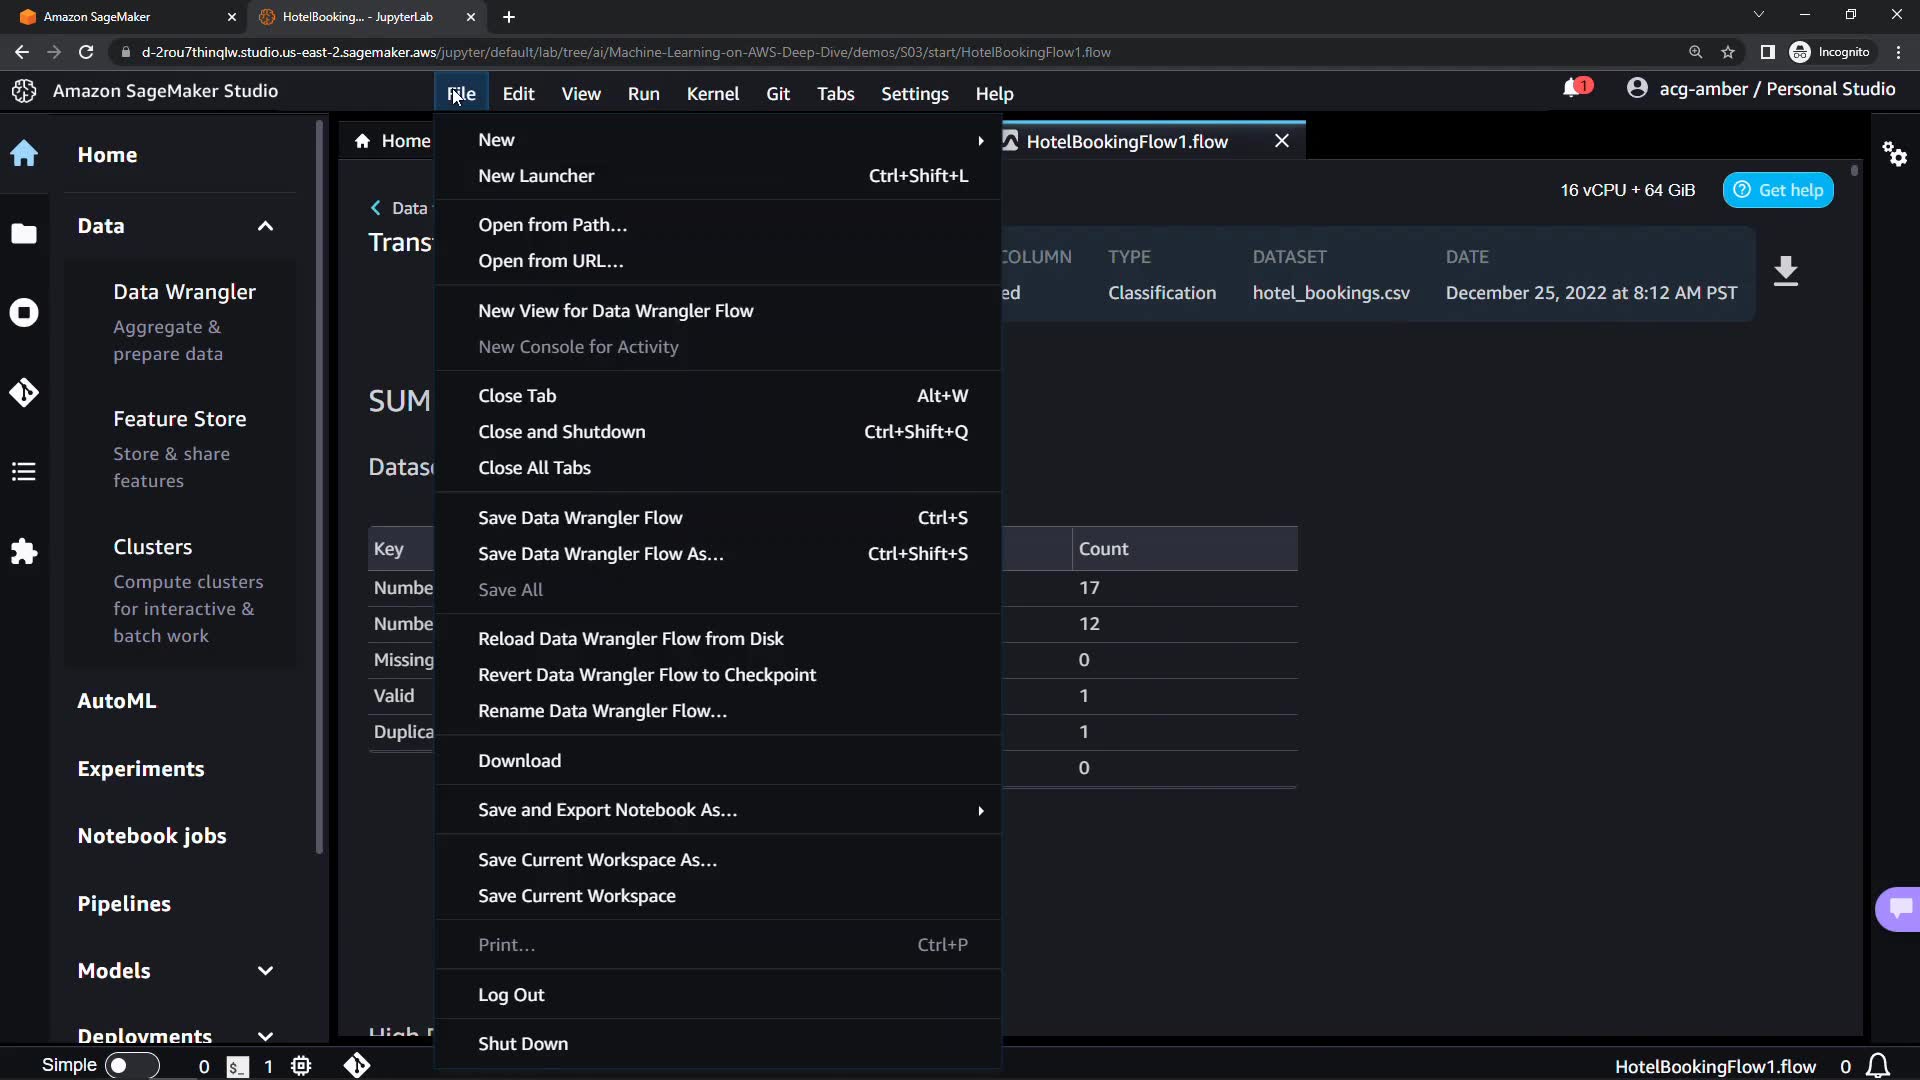Expand the Models section chevron

(x=265, y=971)
